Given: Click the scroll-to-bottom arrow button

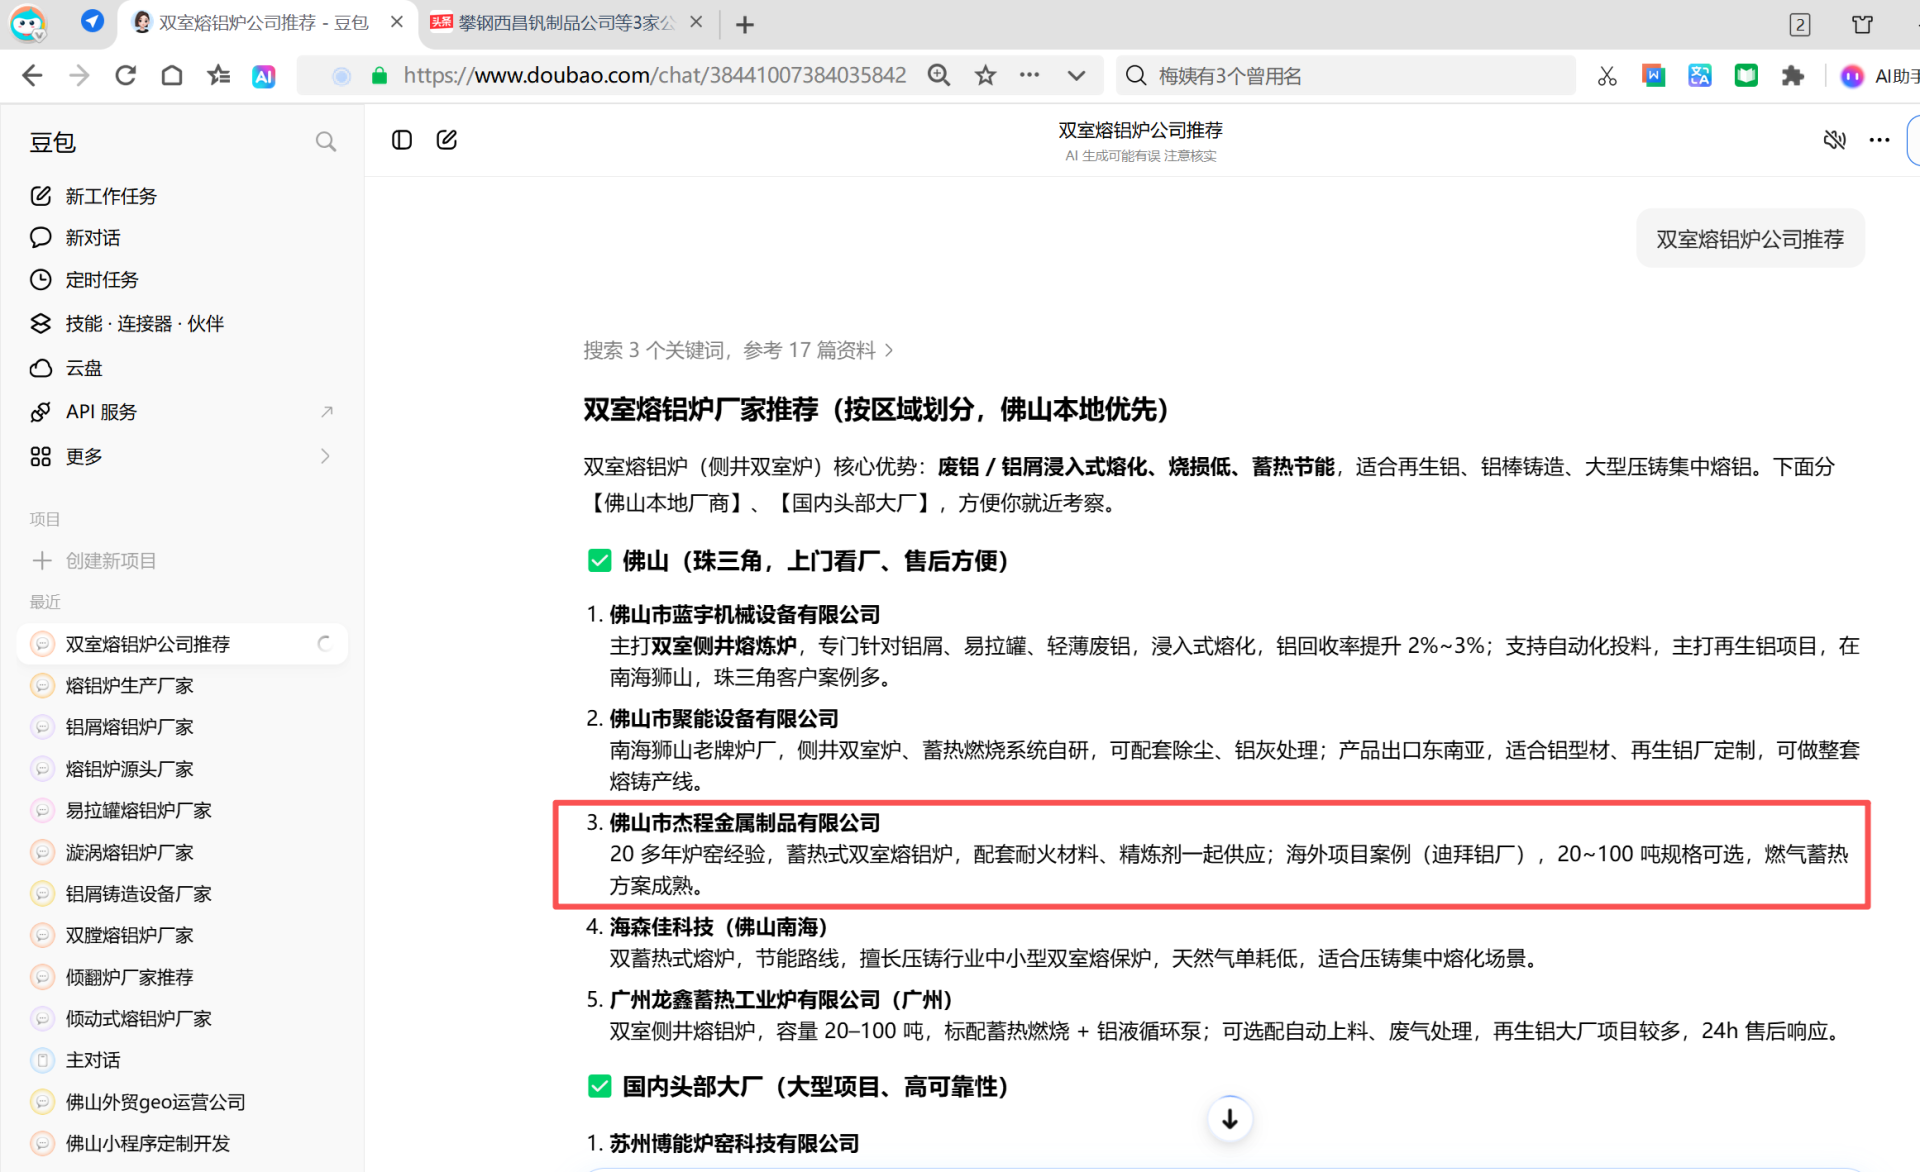Looking at the screenshot, I should (1230, 1119).
